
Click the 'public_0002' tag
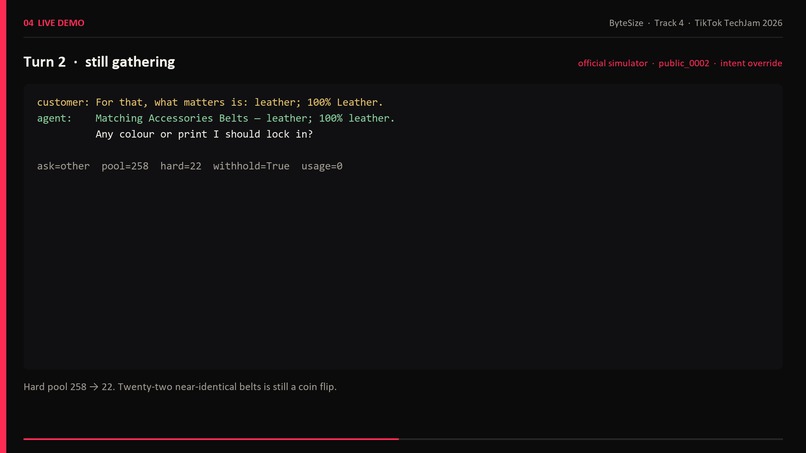pyautogui.click(x=683, y=63)
